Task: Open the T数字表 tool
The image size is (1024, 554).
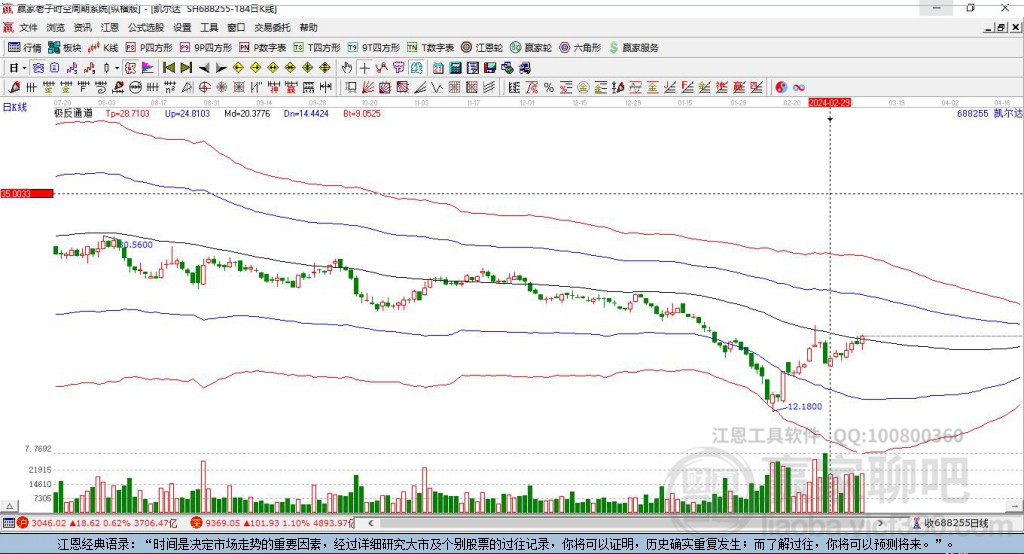Action: tap(430, 48)
